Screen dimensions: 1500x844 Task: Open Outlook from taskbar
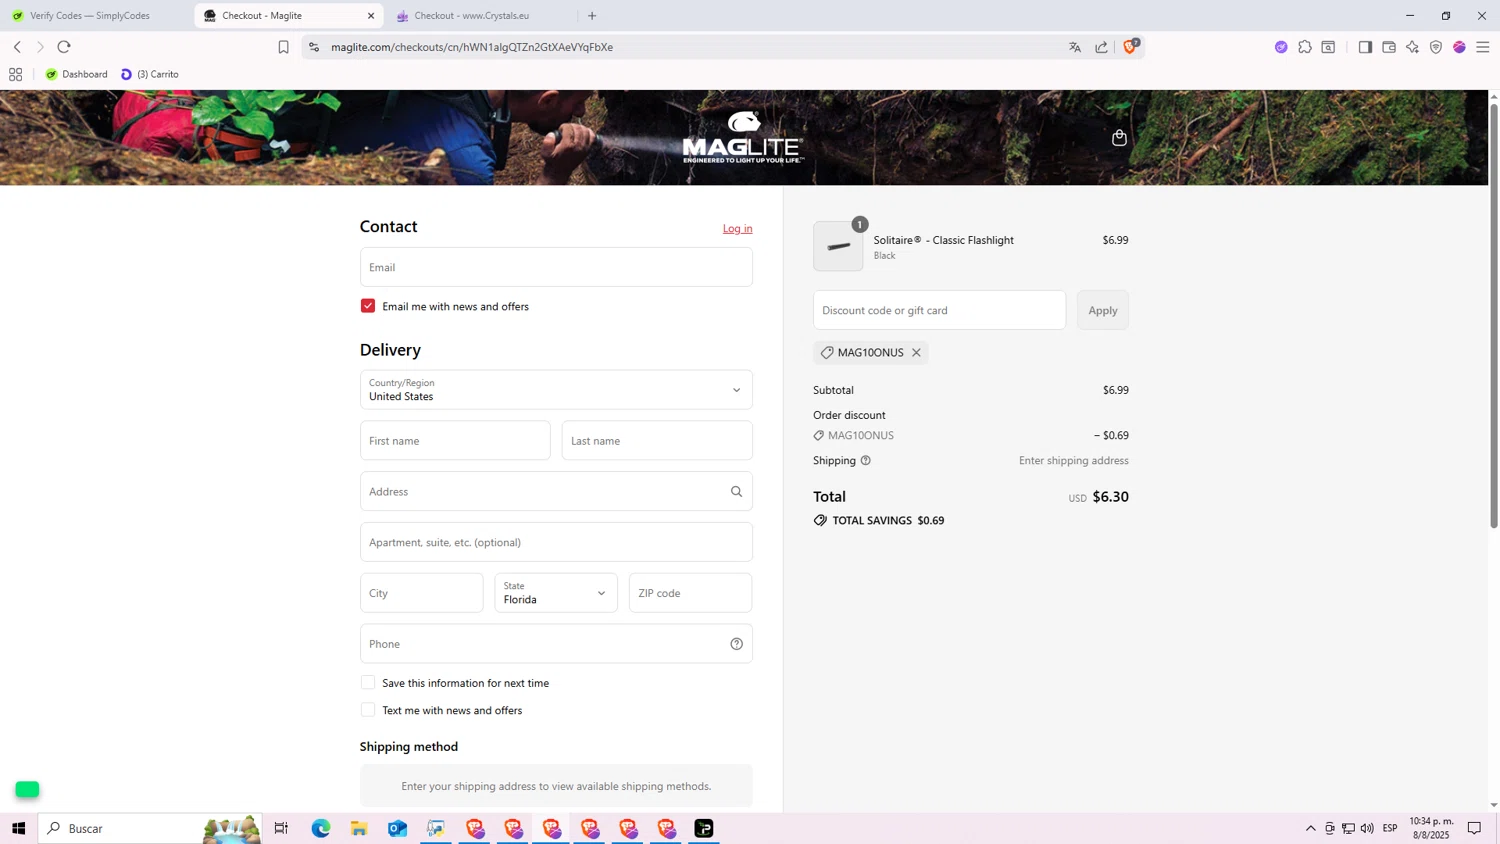[397, 828]
